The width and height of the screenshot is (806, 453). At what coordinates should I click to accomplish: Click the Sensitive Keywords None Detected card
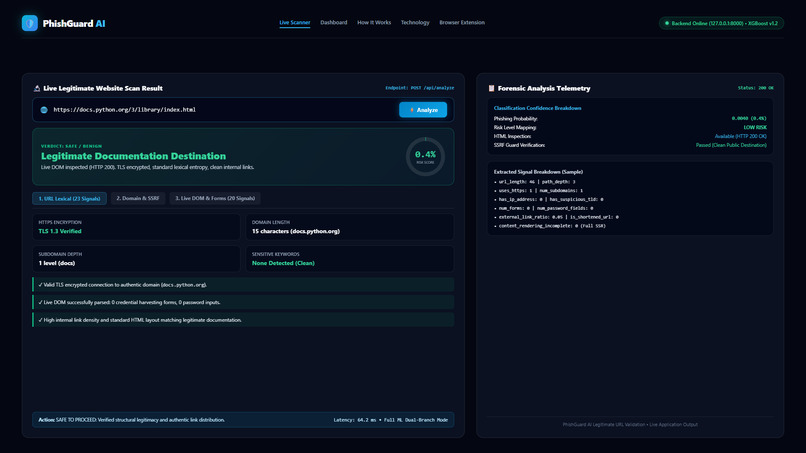click(350, 259)
